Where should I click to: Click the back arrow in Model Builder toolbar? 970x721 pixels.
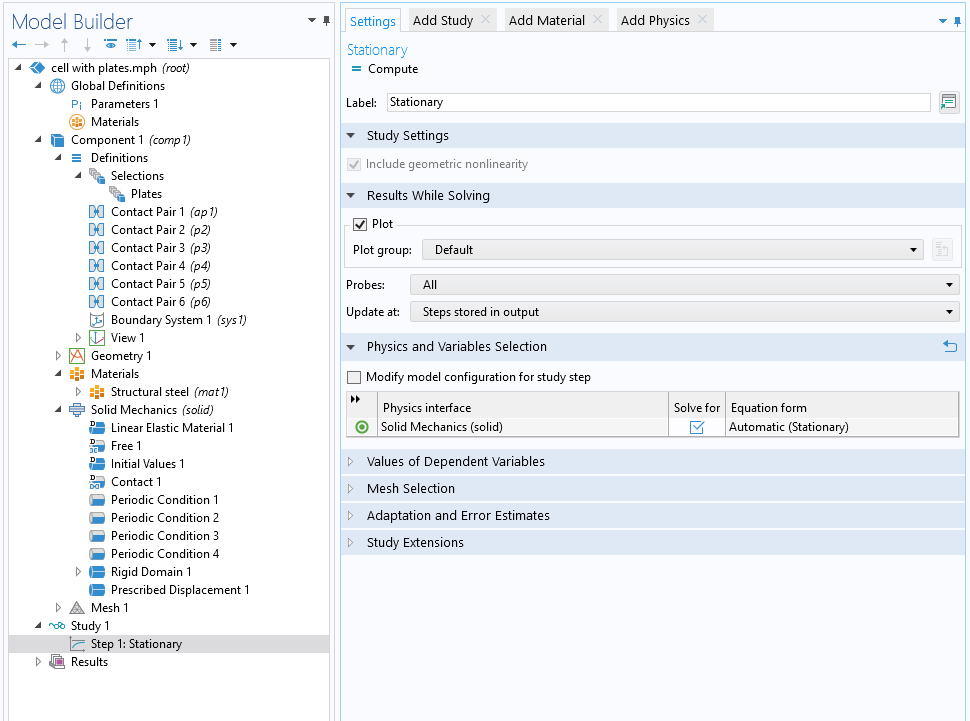tap(19, 45)
